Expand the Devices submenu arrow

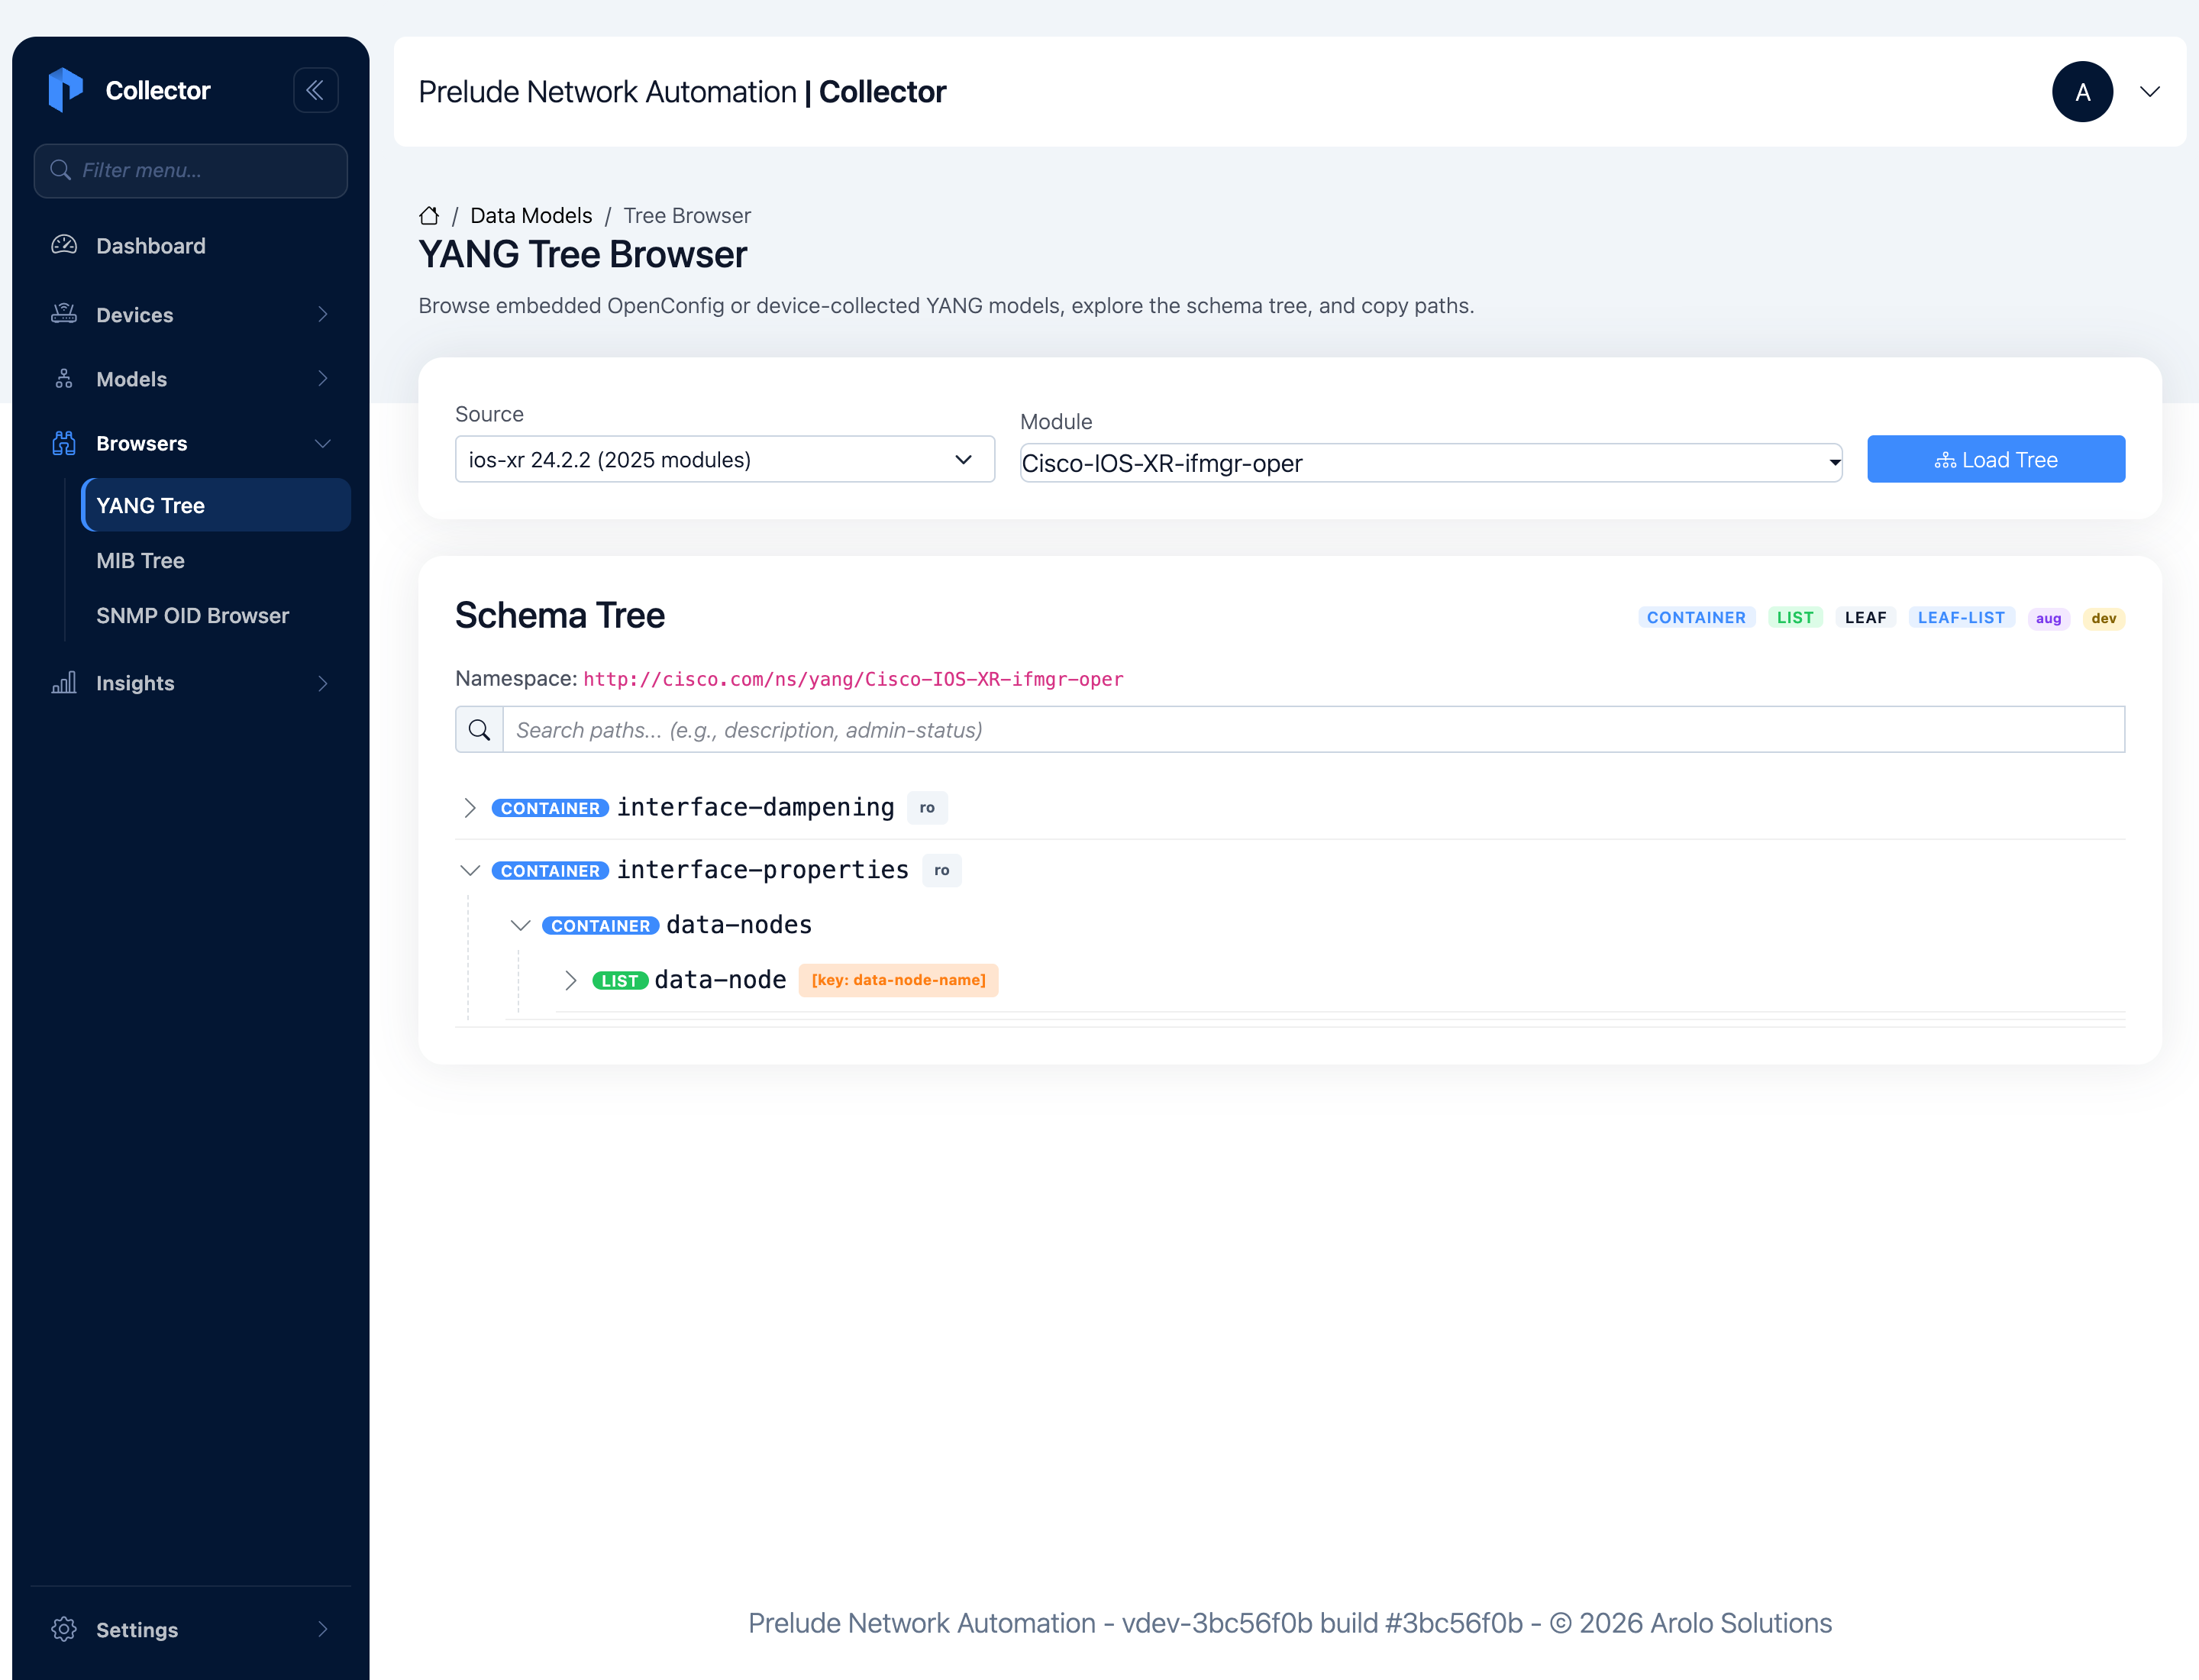(x=322, y=314)
